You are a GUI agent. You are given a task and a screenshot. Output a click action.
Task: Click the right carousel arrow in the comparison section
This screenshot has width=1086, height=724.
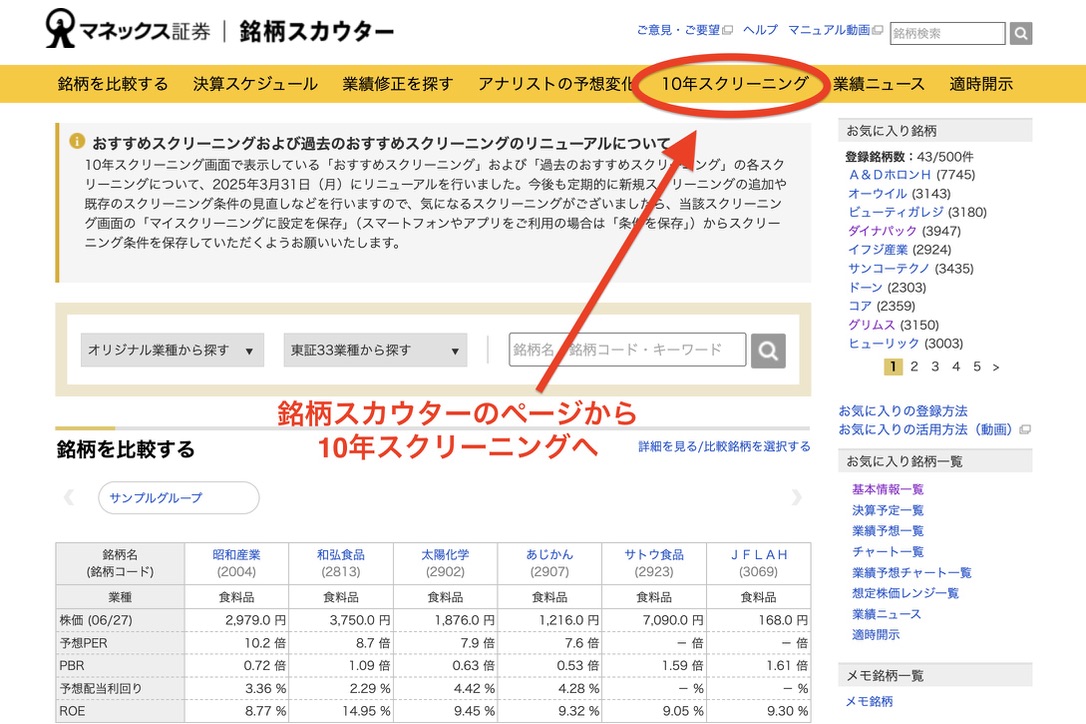(796, 497)
